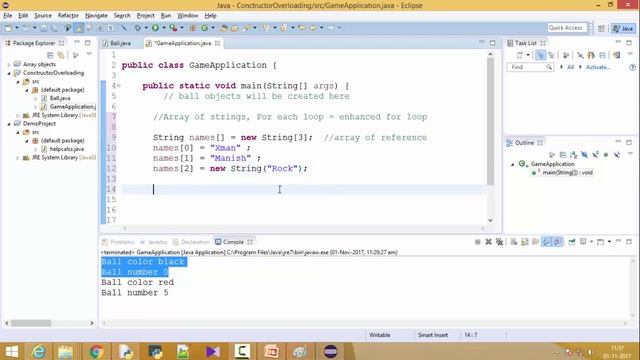Screen dimensions: 640x360
Task: Click the Java perspective button
Action: click(x=623, y=28)
